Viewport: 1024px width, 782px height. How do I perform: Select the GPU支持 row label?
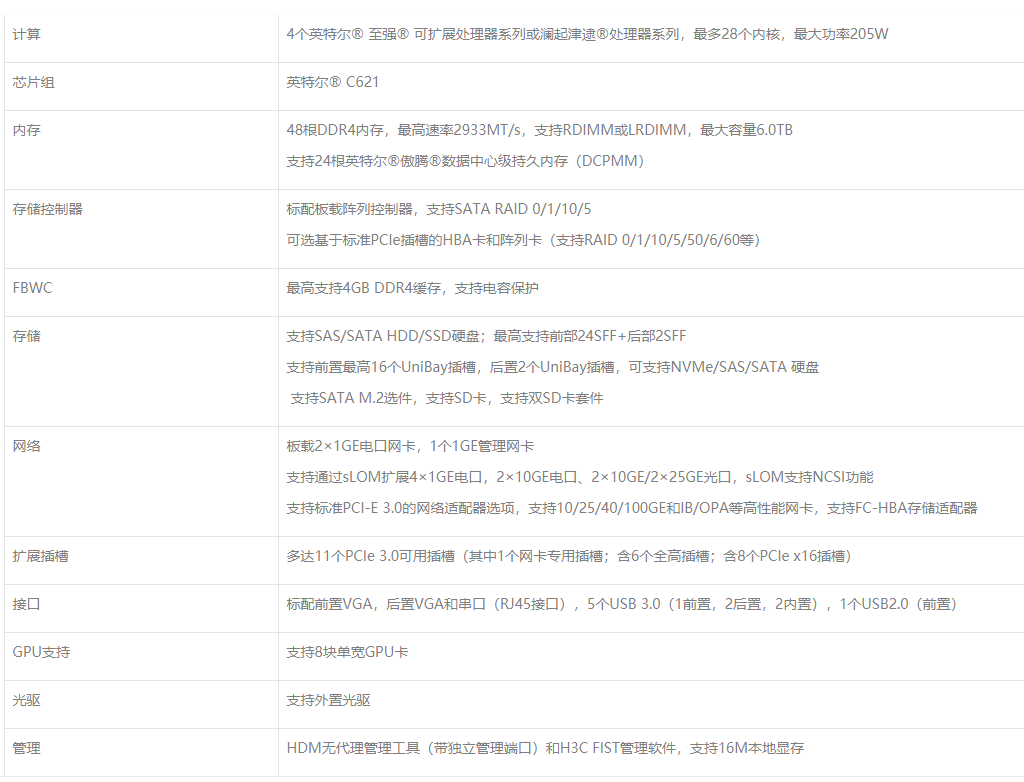(41, 652)
